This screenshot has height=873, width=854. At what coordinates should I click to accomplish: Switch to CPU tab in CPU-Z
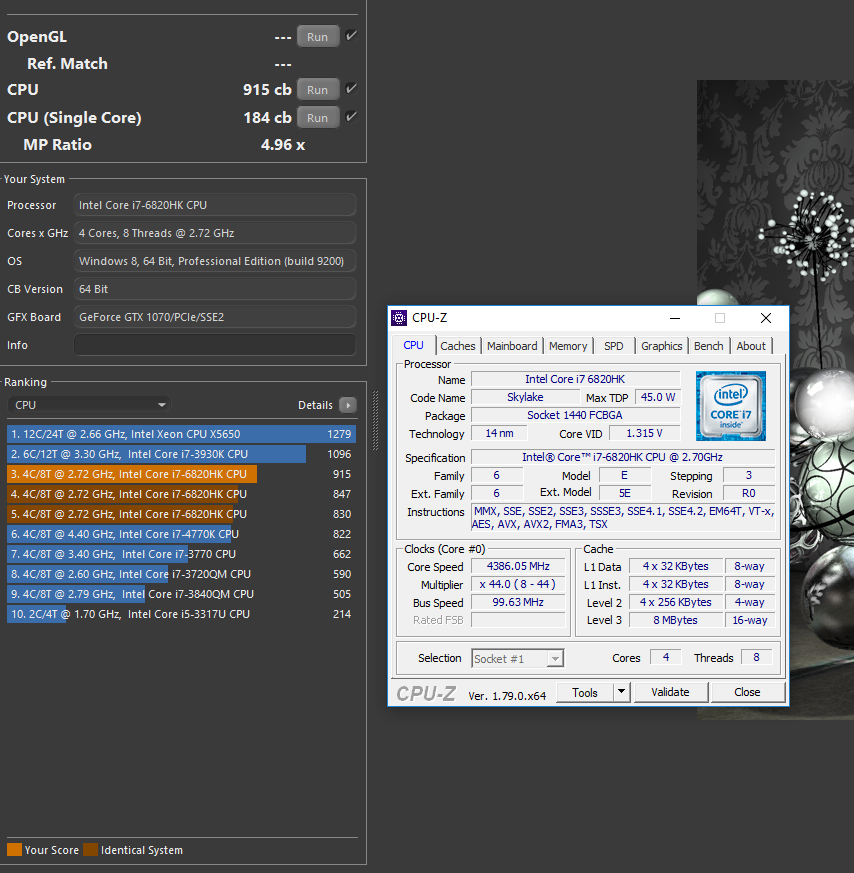click(414, 345)
